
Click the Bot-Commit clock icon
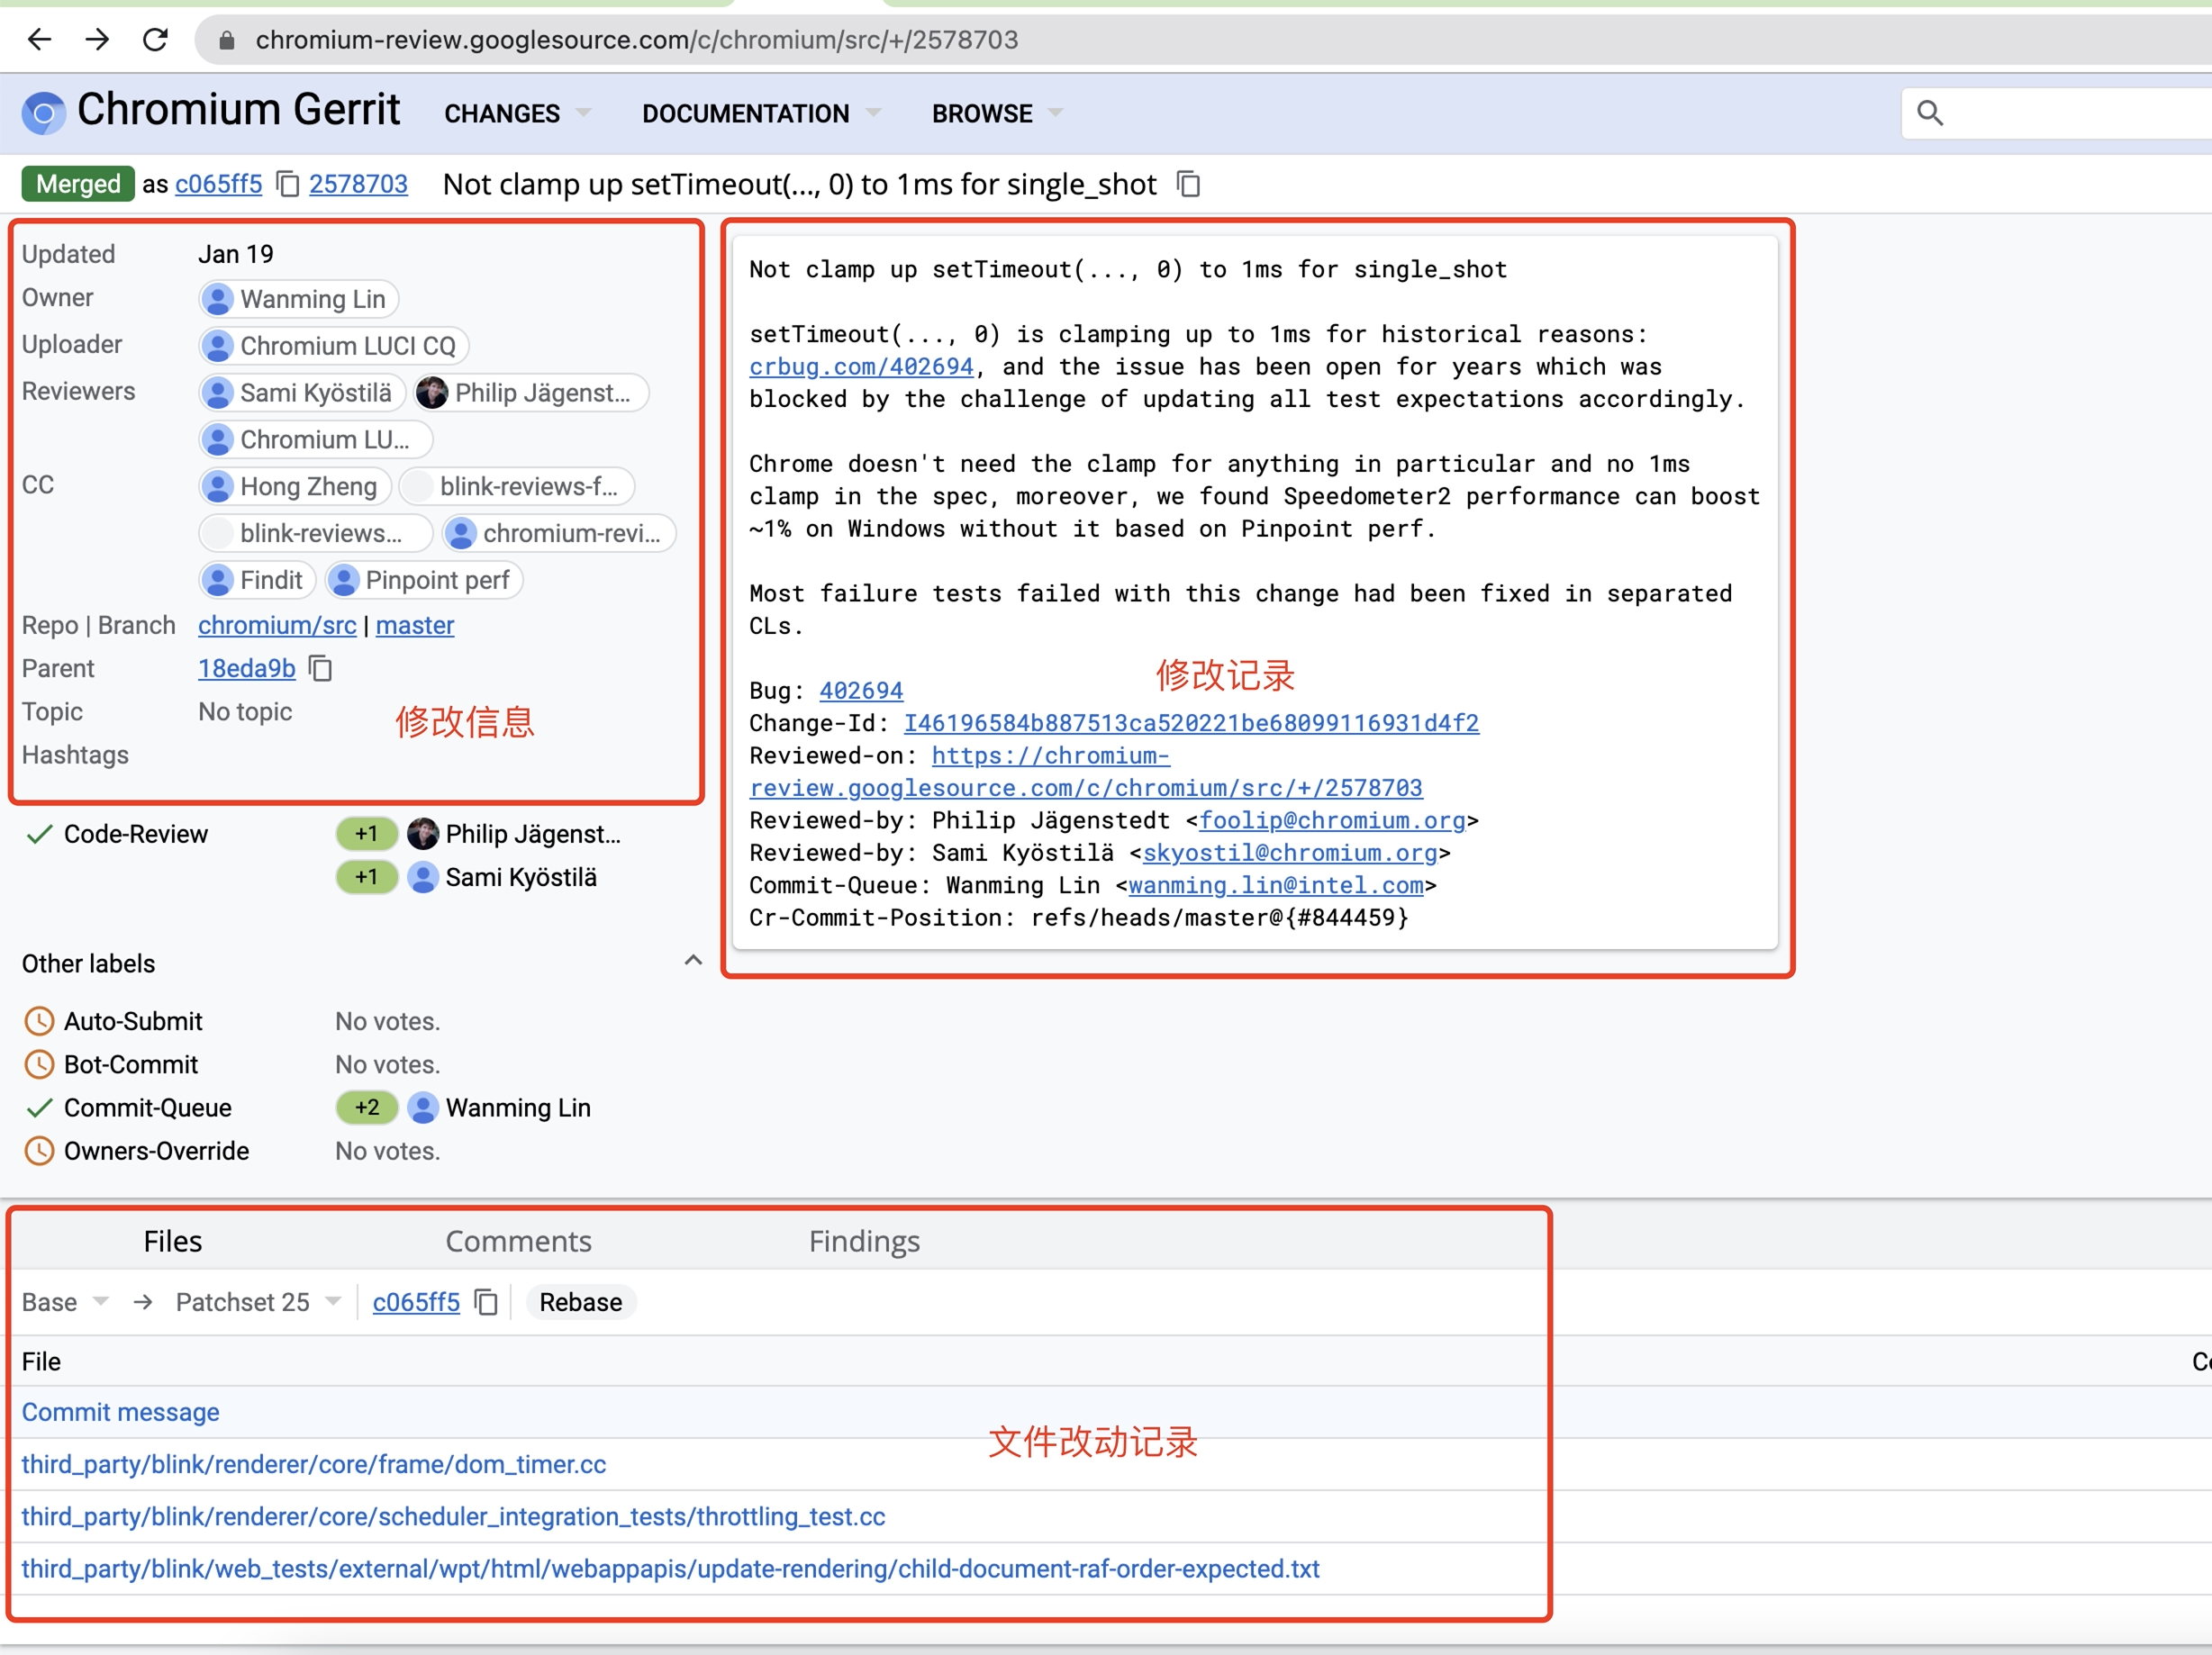[x=39, y=1064]
